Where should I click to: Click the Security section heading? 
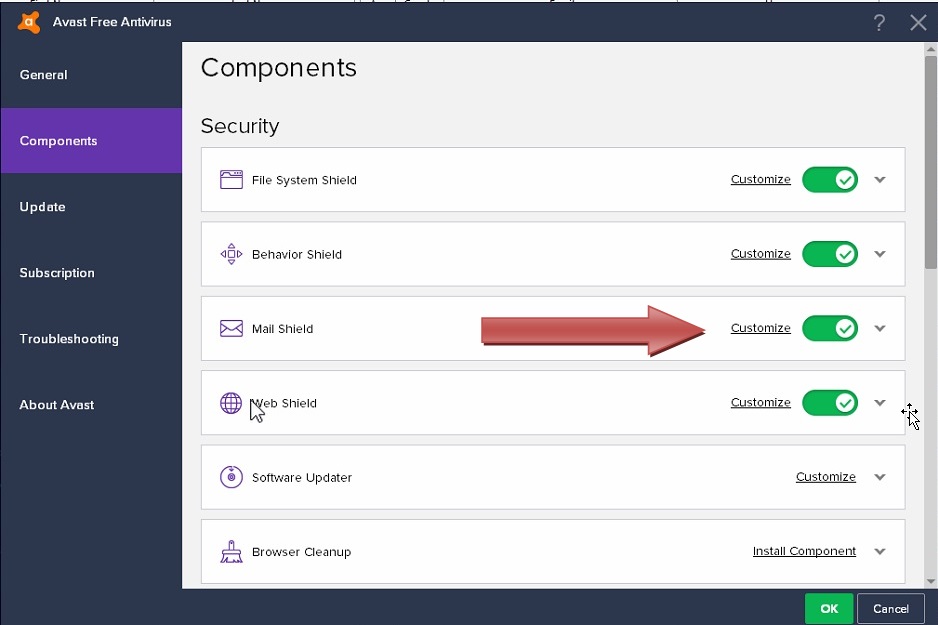point(240,126)
